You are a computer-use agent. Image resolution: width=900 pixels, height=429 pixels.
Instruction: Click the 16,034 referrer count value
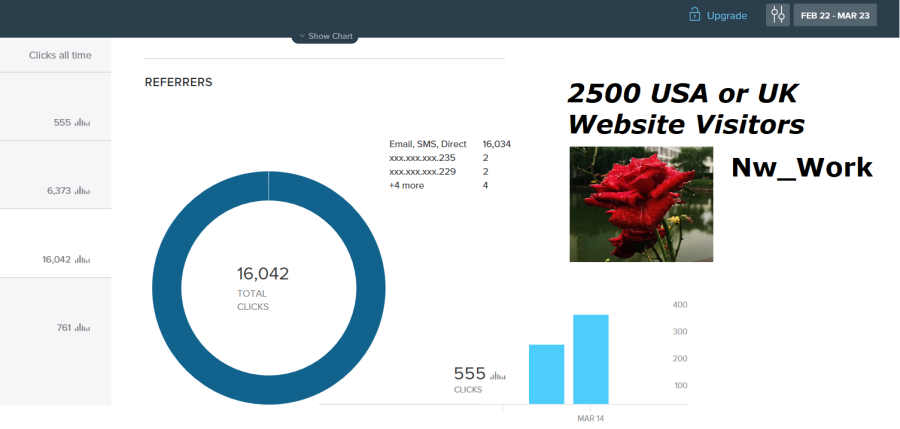coord(496,144)
